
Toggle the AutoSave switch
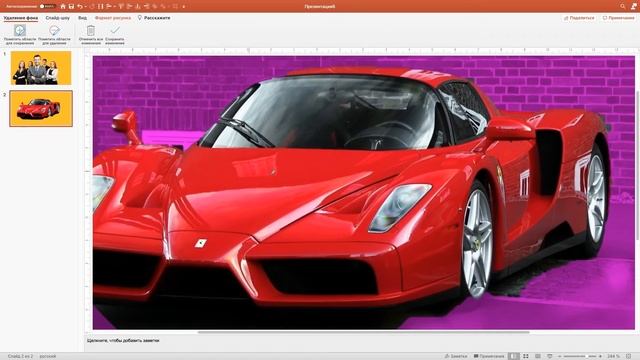(47, 7)
